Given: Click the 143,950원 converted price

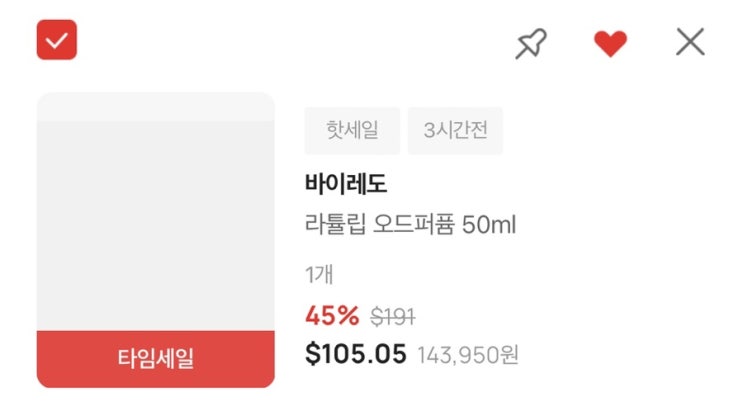Looking at the screenshot, I should (468, 355).
